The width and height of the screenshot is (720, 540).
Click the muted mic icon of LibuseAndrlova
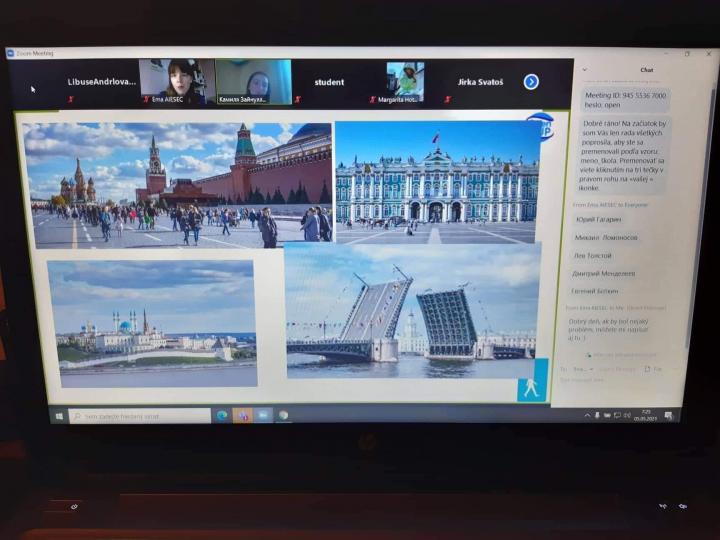coord(71,99)
